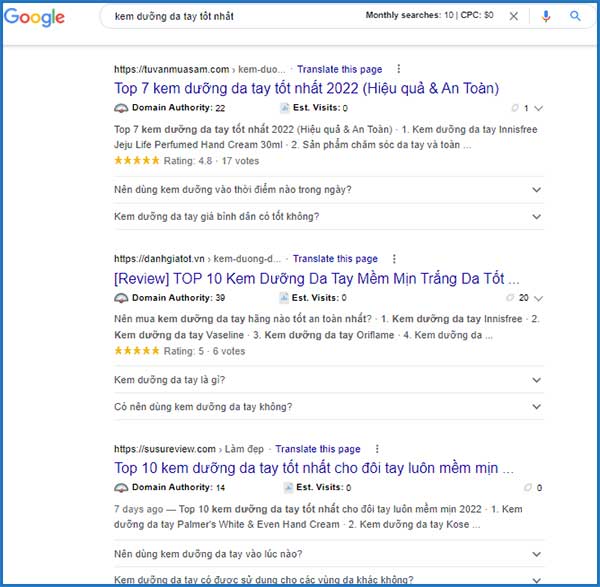Open three-dot menu for tuvanmuasam.com result

pos(399,69)
